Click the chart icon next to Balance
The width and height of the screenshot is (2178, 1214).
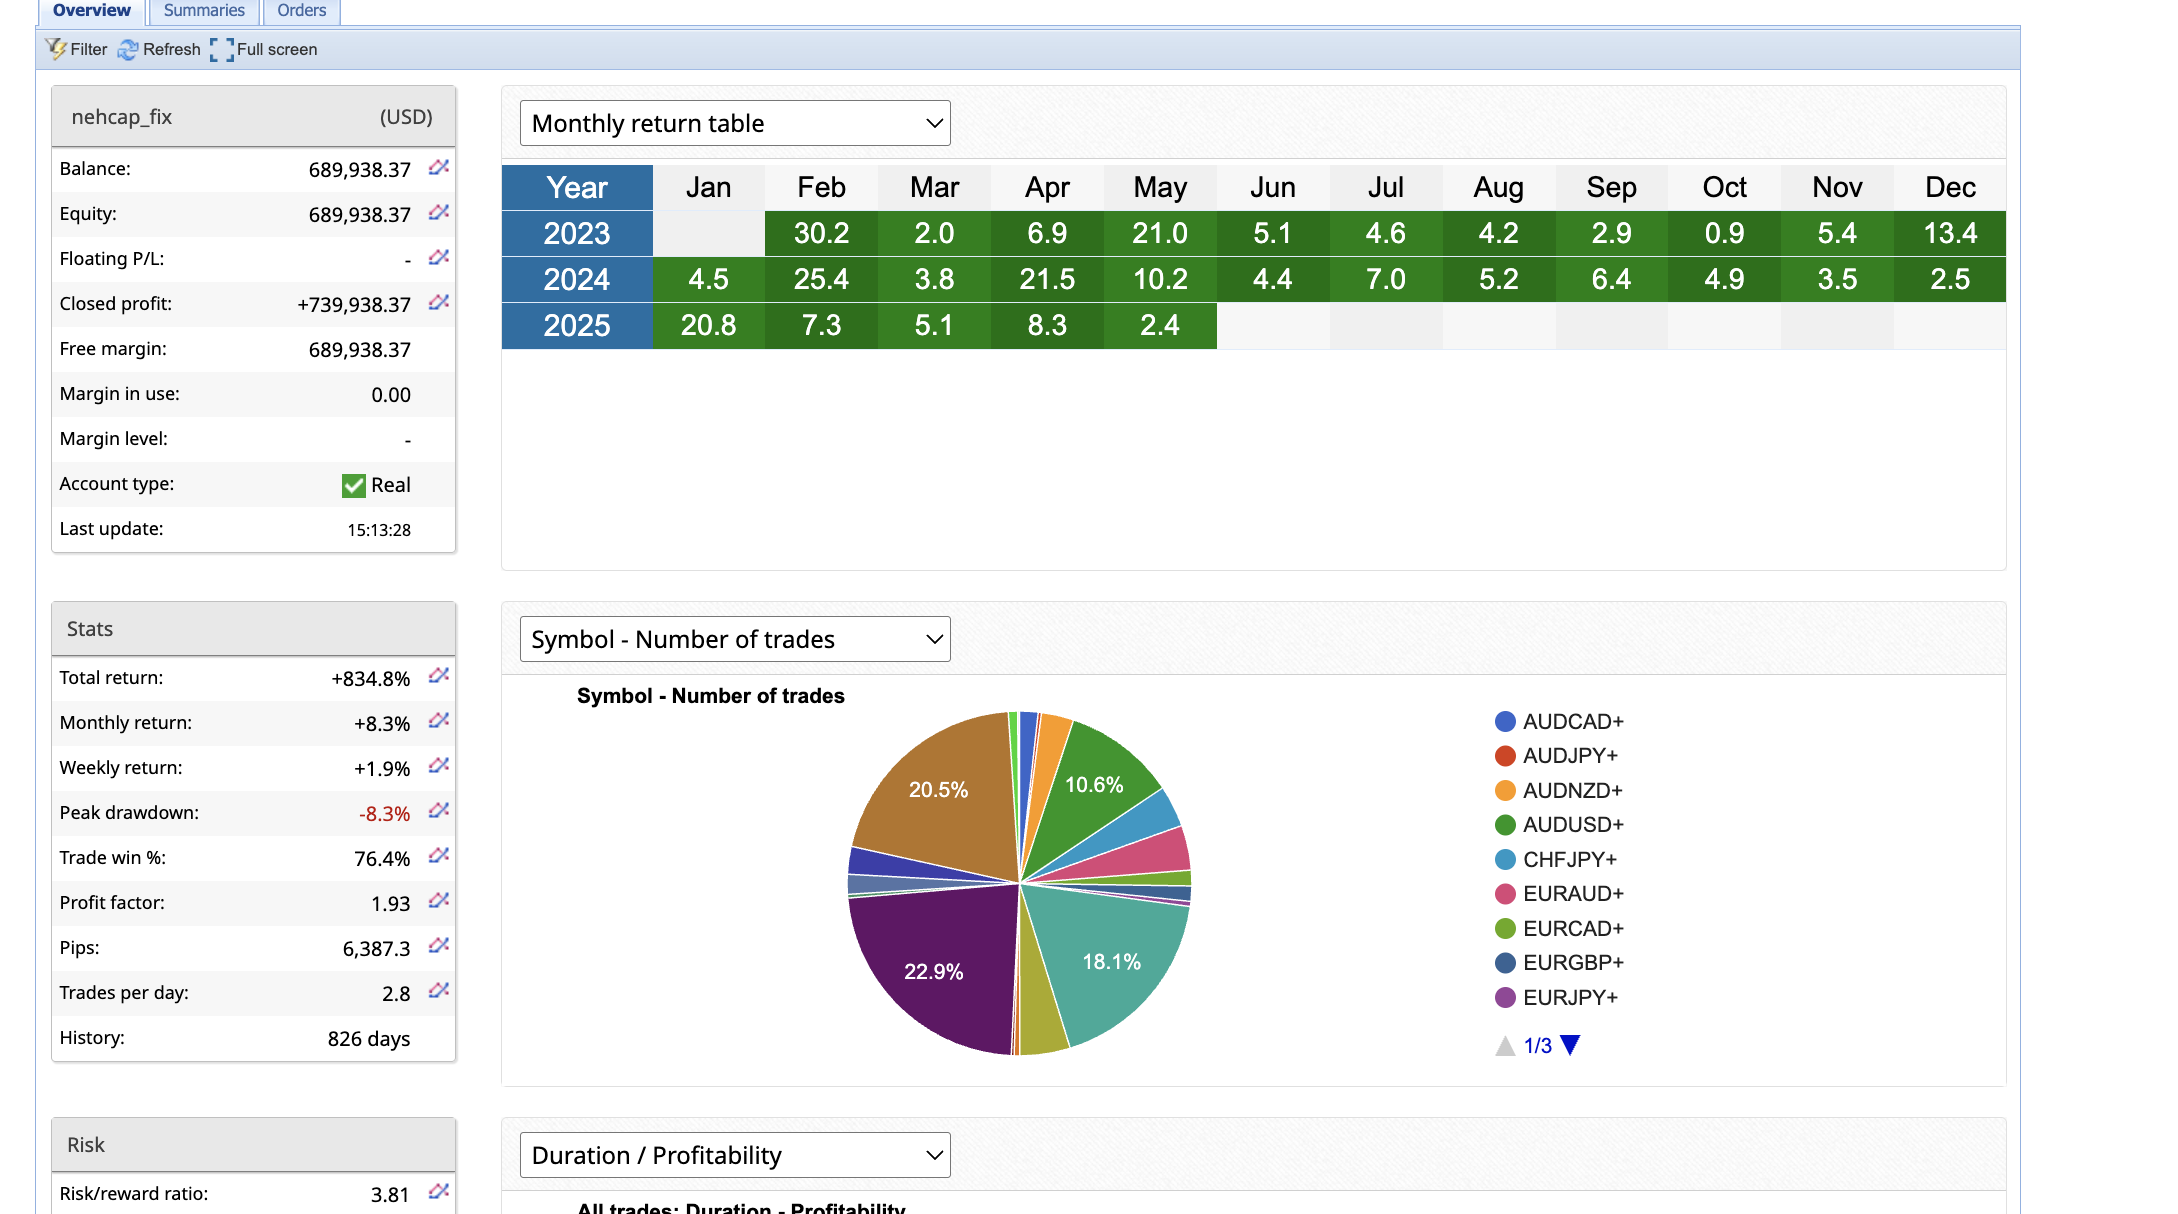point(438,168)
